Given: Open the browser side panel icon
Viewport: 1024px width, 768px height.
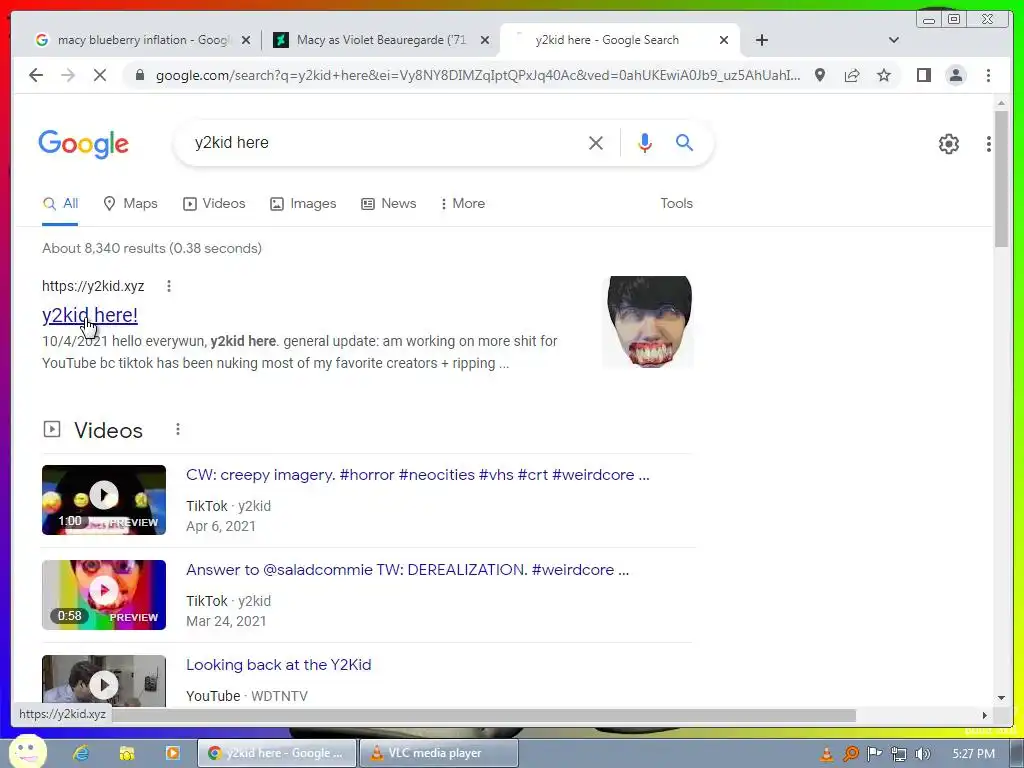Looking at the screenshot, I should click(923, 75).
